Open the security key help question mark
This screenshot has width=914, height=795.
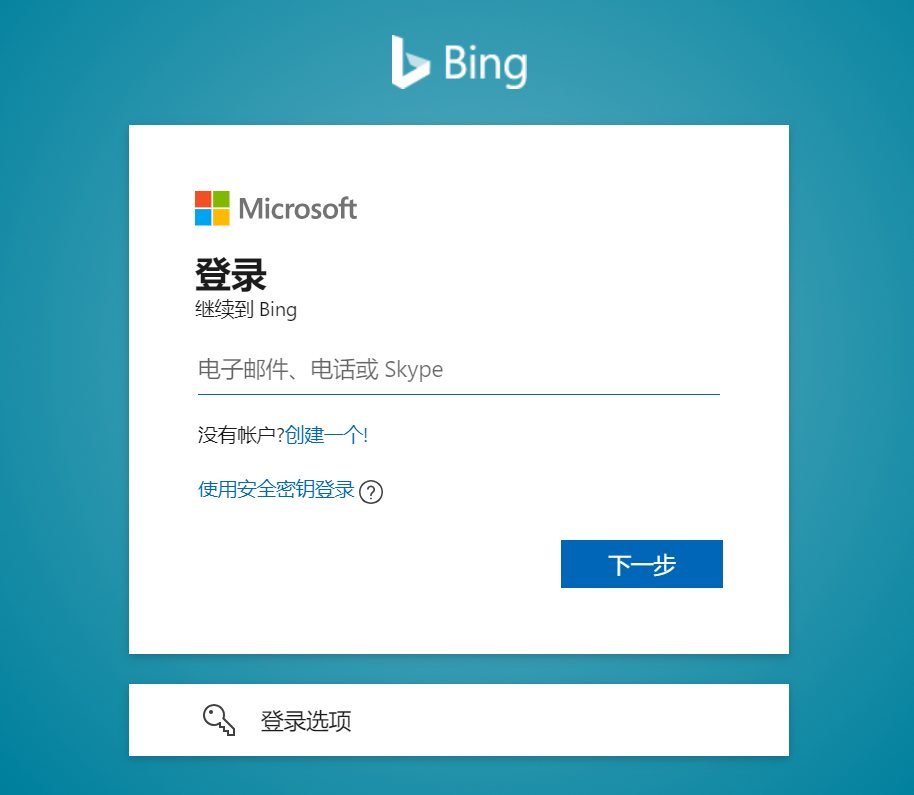(371, 492)
